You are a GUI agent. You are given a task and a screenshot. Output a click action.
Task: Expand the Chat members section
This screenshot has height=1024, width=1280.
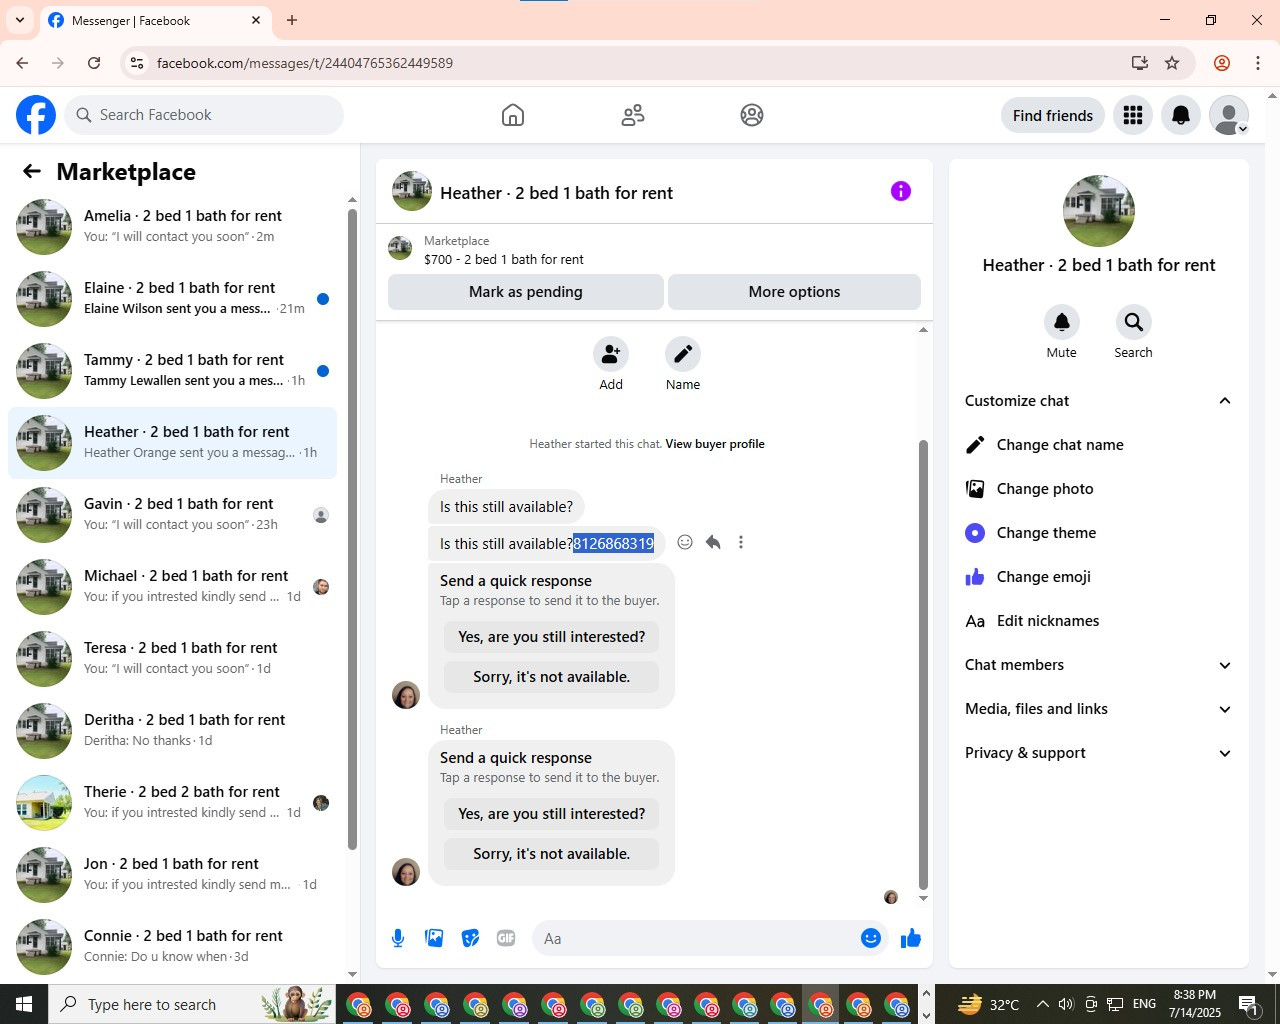click(1099, 665)
